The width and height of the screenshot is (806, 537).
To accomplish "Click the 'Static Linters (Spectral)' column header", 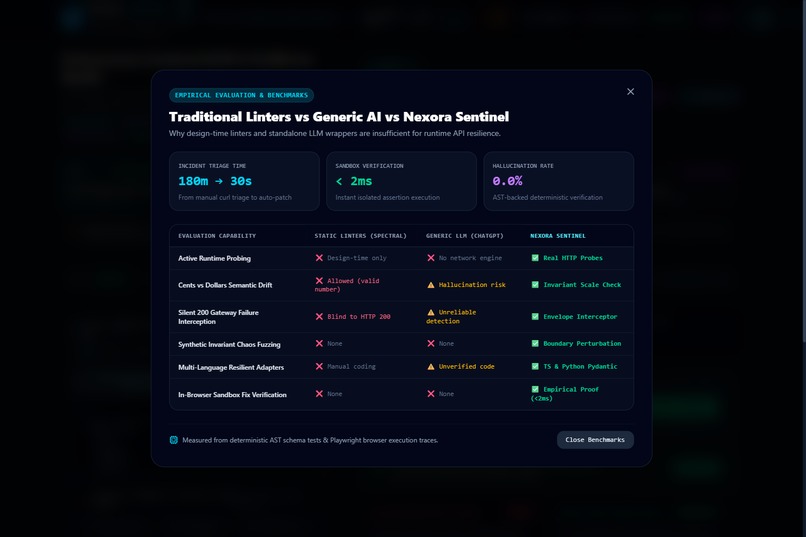I will [360, 236].
